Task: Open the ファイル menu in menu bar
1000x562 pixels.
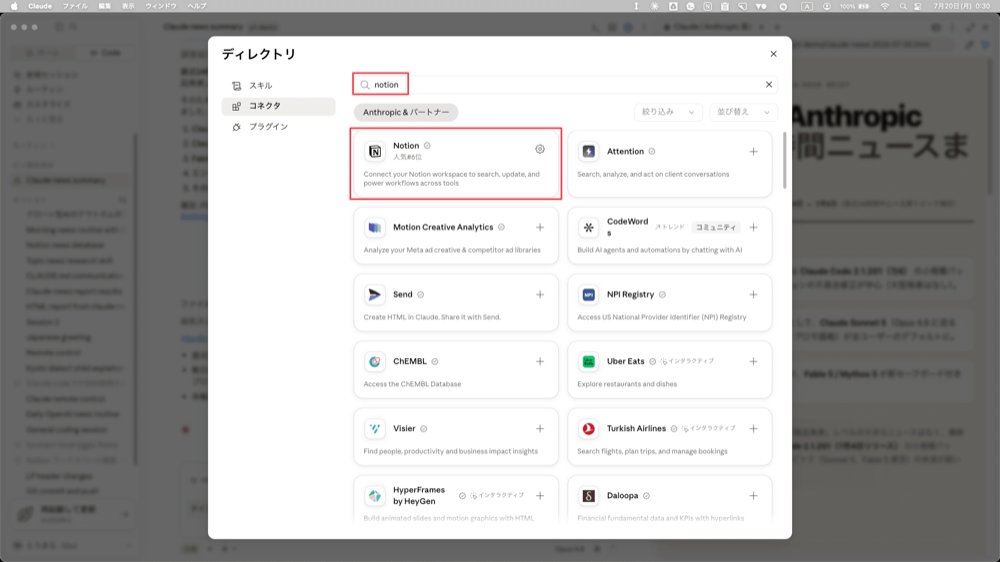Action: point(75,6)
